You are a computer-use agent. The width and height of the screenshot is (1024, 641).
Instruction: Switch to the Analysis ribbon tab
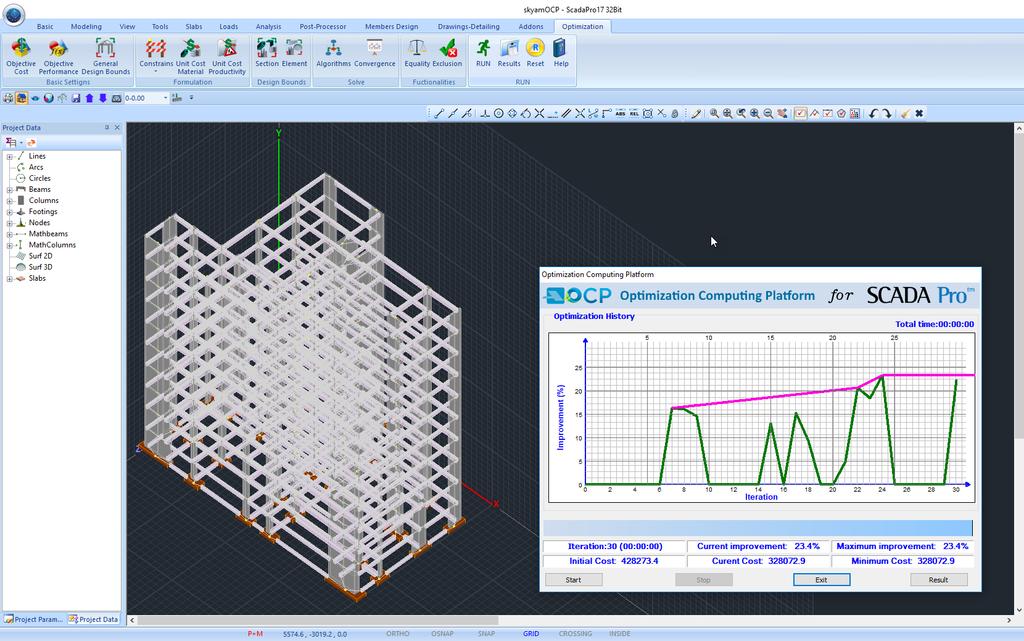[268, 27]
